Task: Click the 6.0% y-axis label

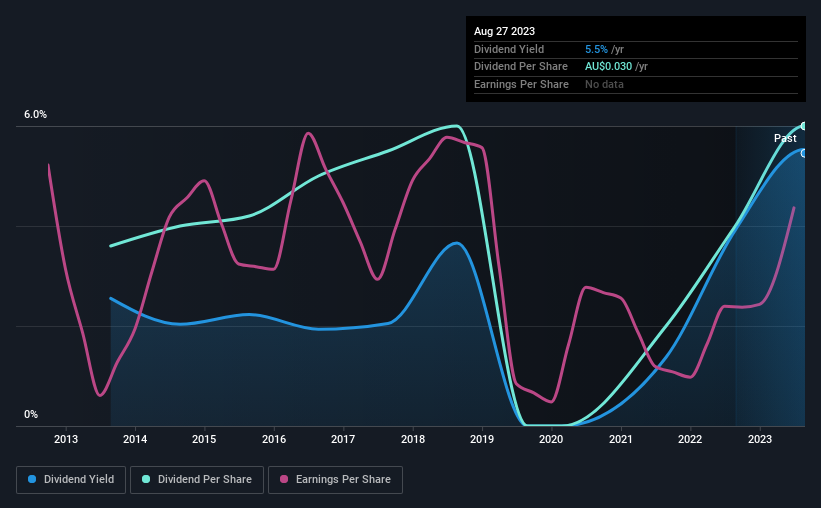Action: tap(35, 114)
